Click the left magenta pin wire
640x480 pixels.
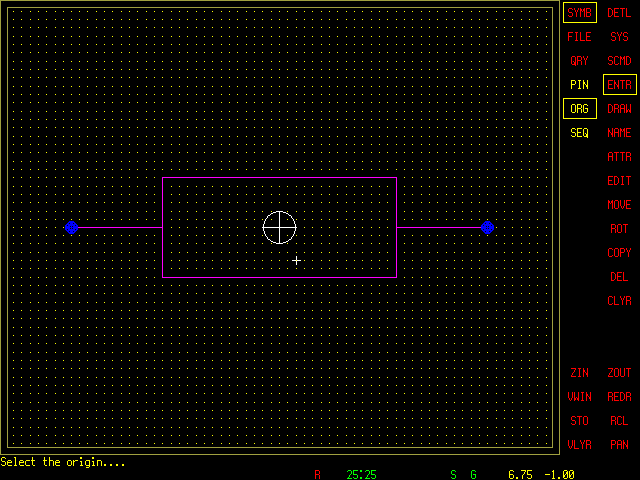pos(120,227)
